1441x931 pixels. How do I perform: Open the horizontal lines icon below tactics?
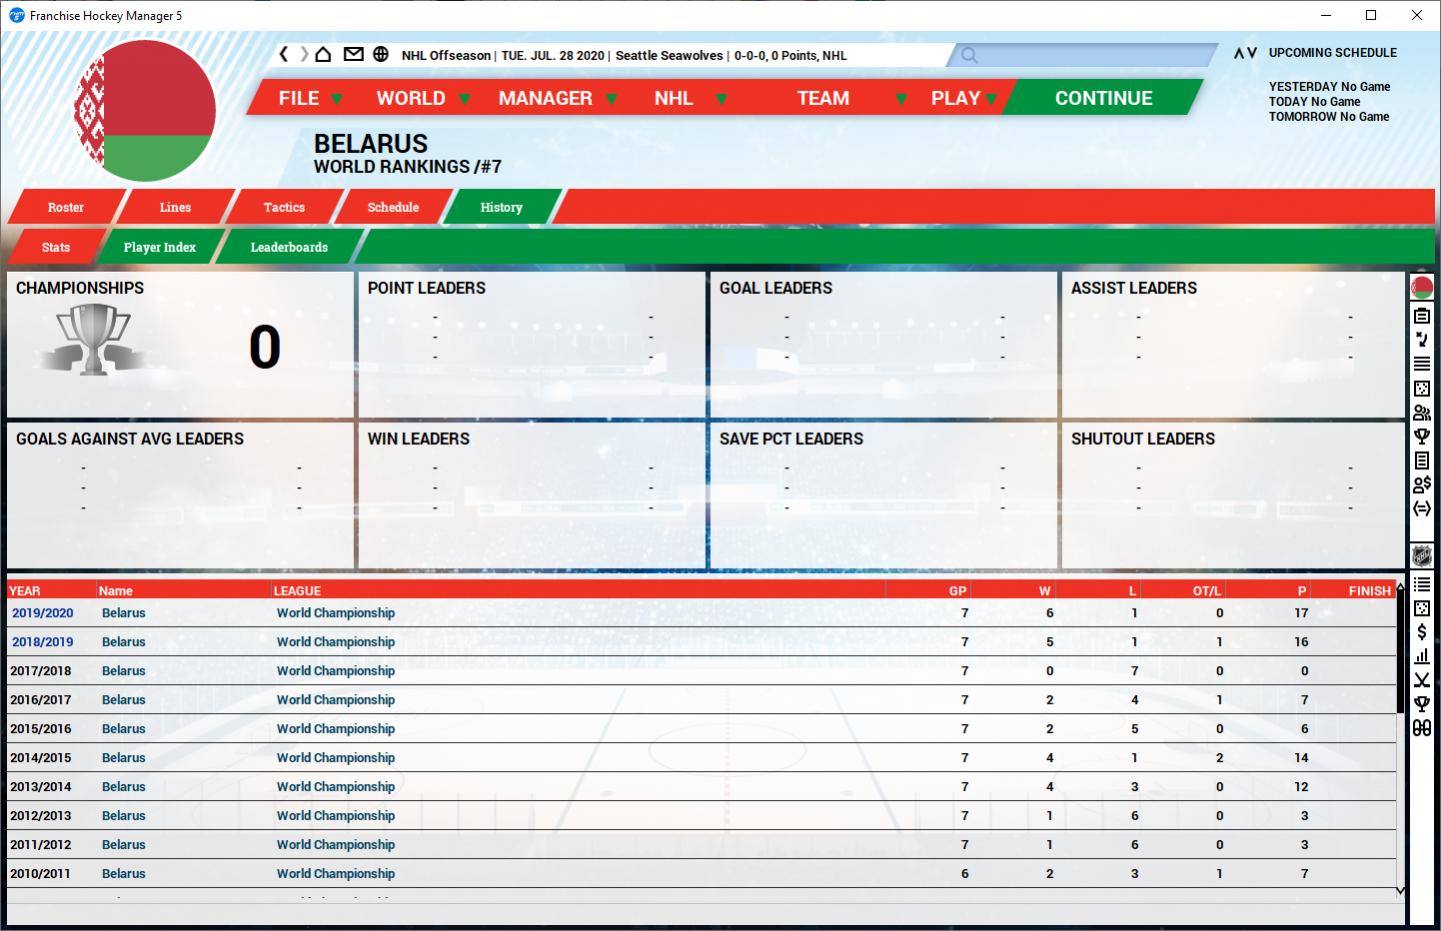pos(1421,364)
